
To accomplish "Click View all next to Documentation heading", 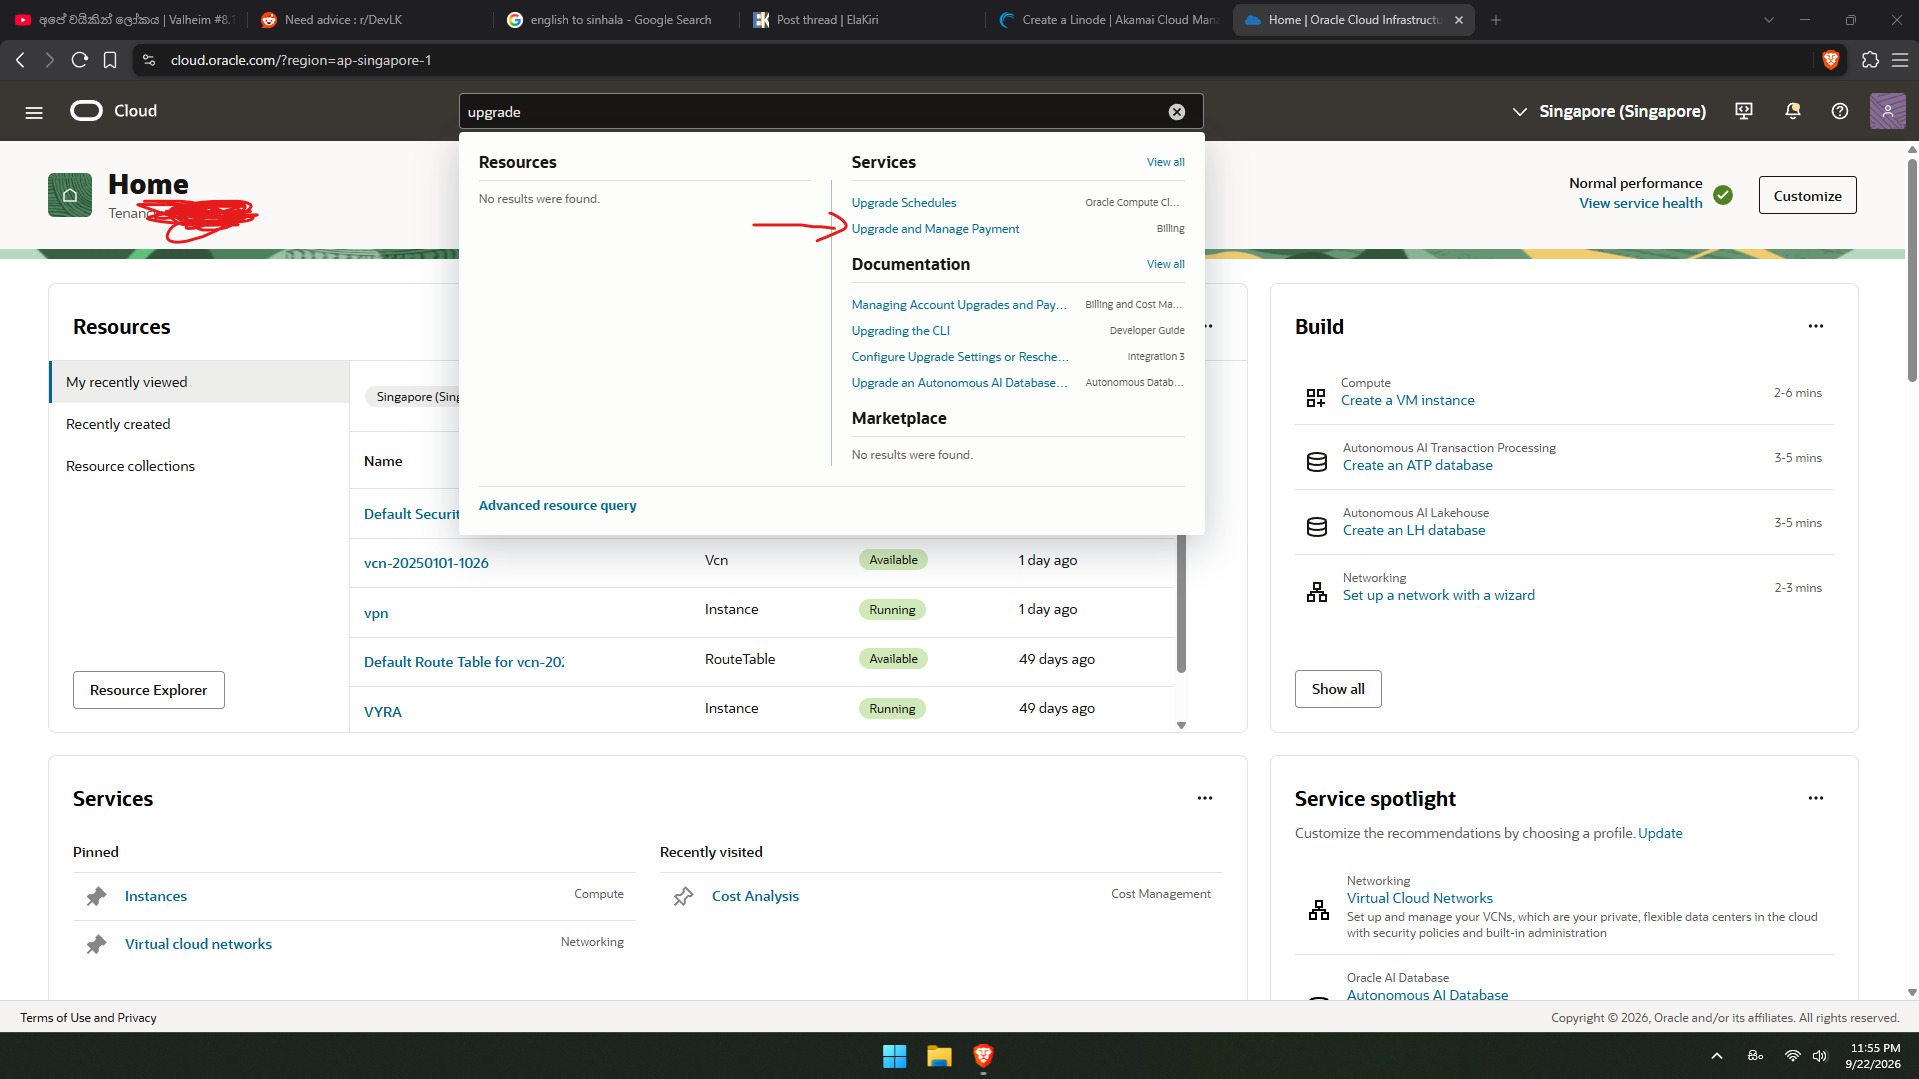I will click(x=1165, y=264).
